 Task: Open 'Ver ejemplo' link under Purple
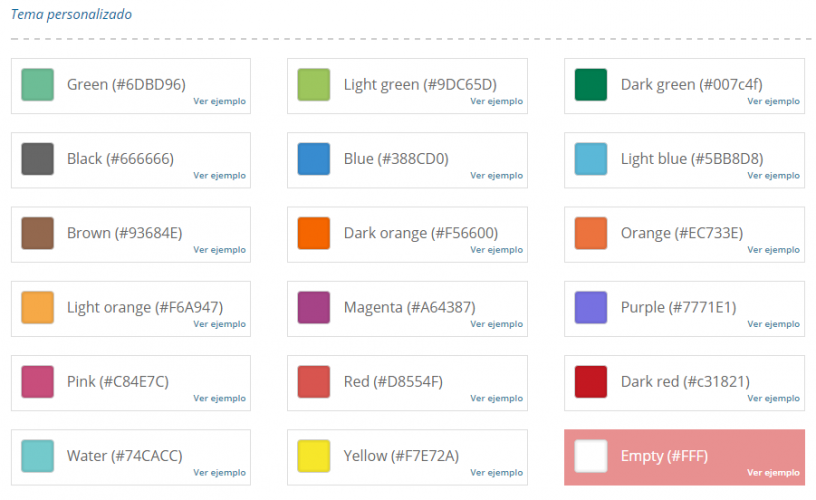[773, 324]
